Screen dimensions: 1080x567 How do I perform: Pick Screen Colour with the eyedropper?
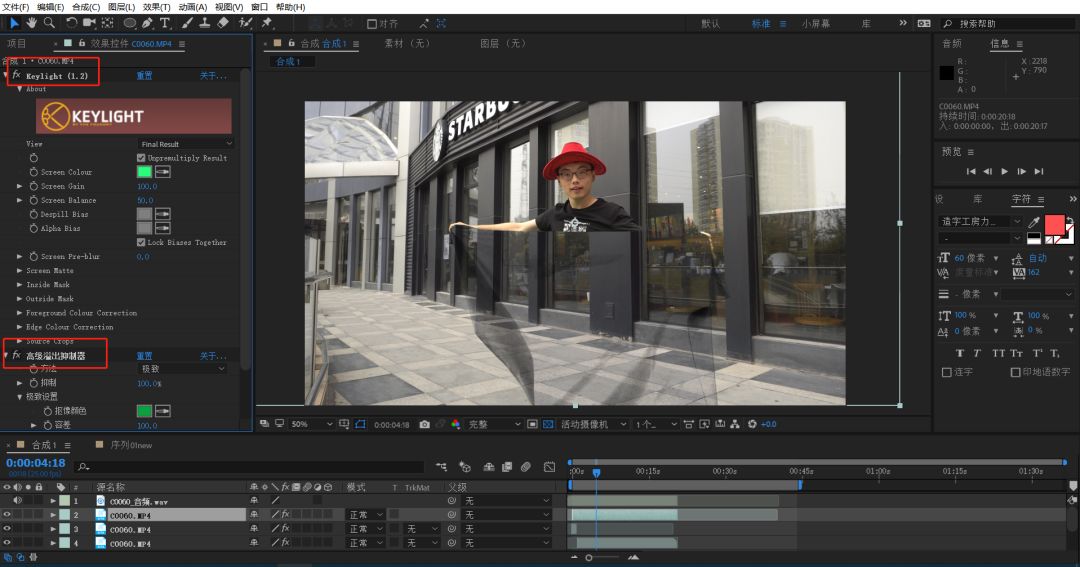click(163, 172)
